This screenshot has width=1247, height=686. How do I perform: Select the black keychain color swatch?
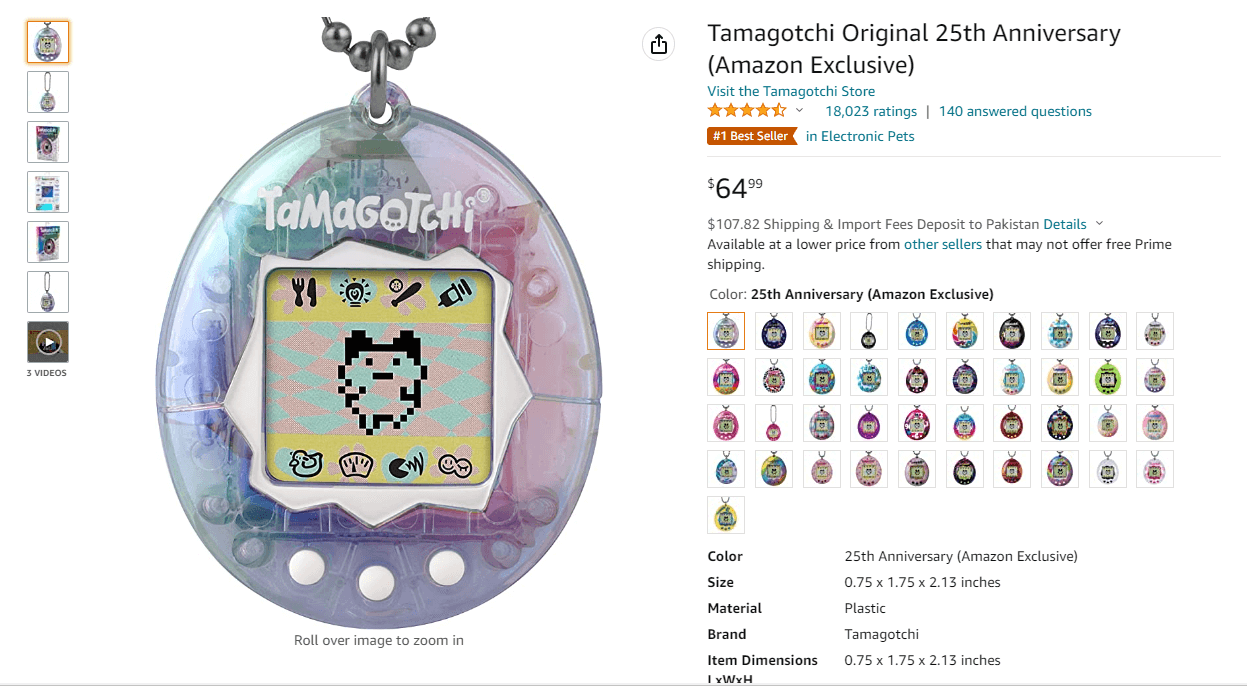[x=869, y=331]
